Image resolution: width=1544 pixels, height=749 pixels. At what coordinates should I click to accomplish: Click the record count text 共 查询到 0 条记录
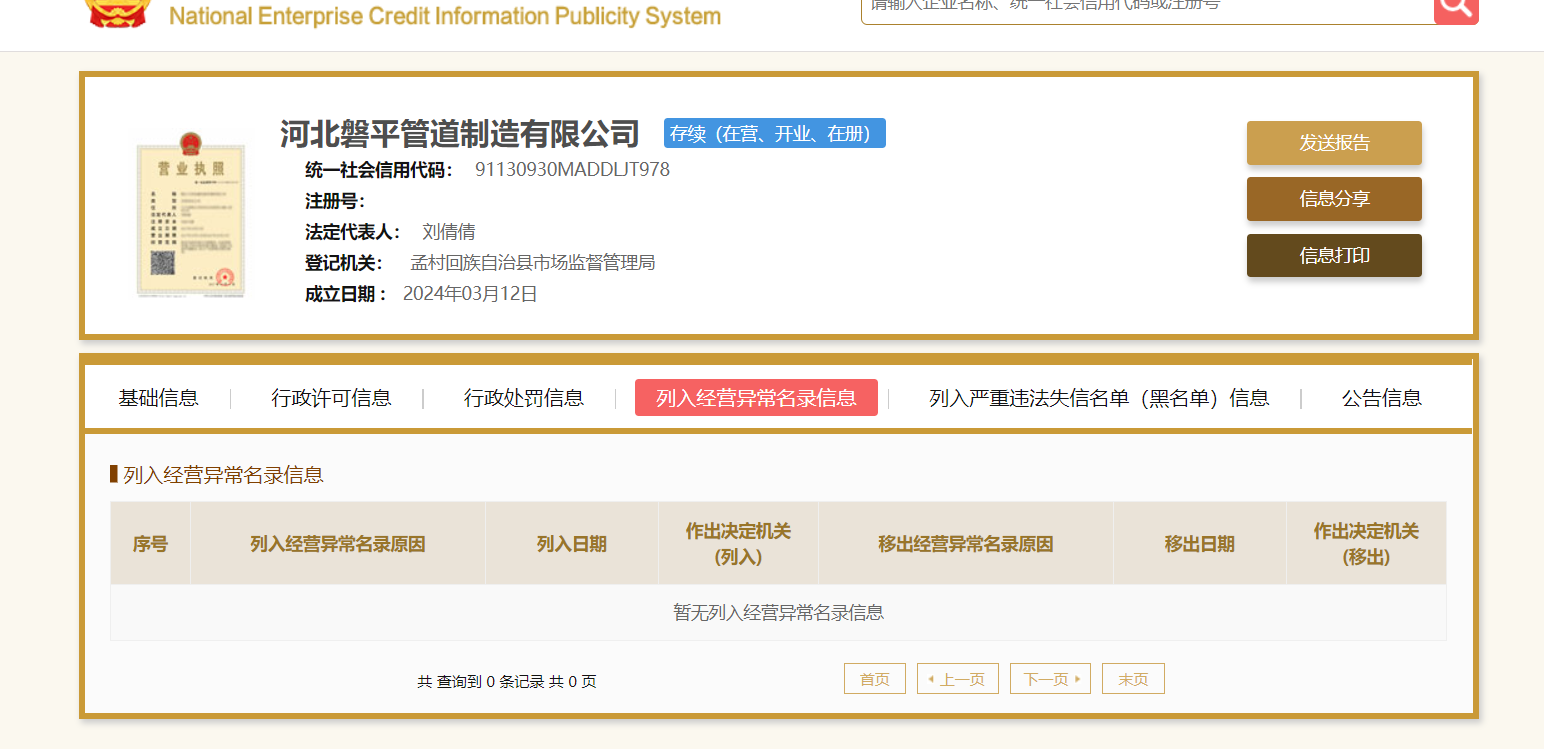[x=479, y=682]
